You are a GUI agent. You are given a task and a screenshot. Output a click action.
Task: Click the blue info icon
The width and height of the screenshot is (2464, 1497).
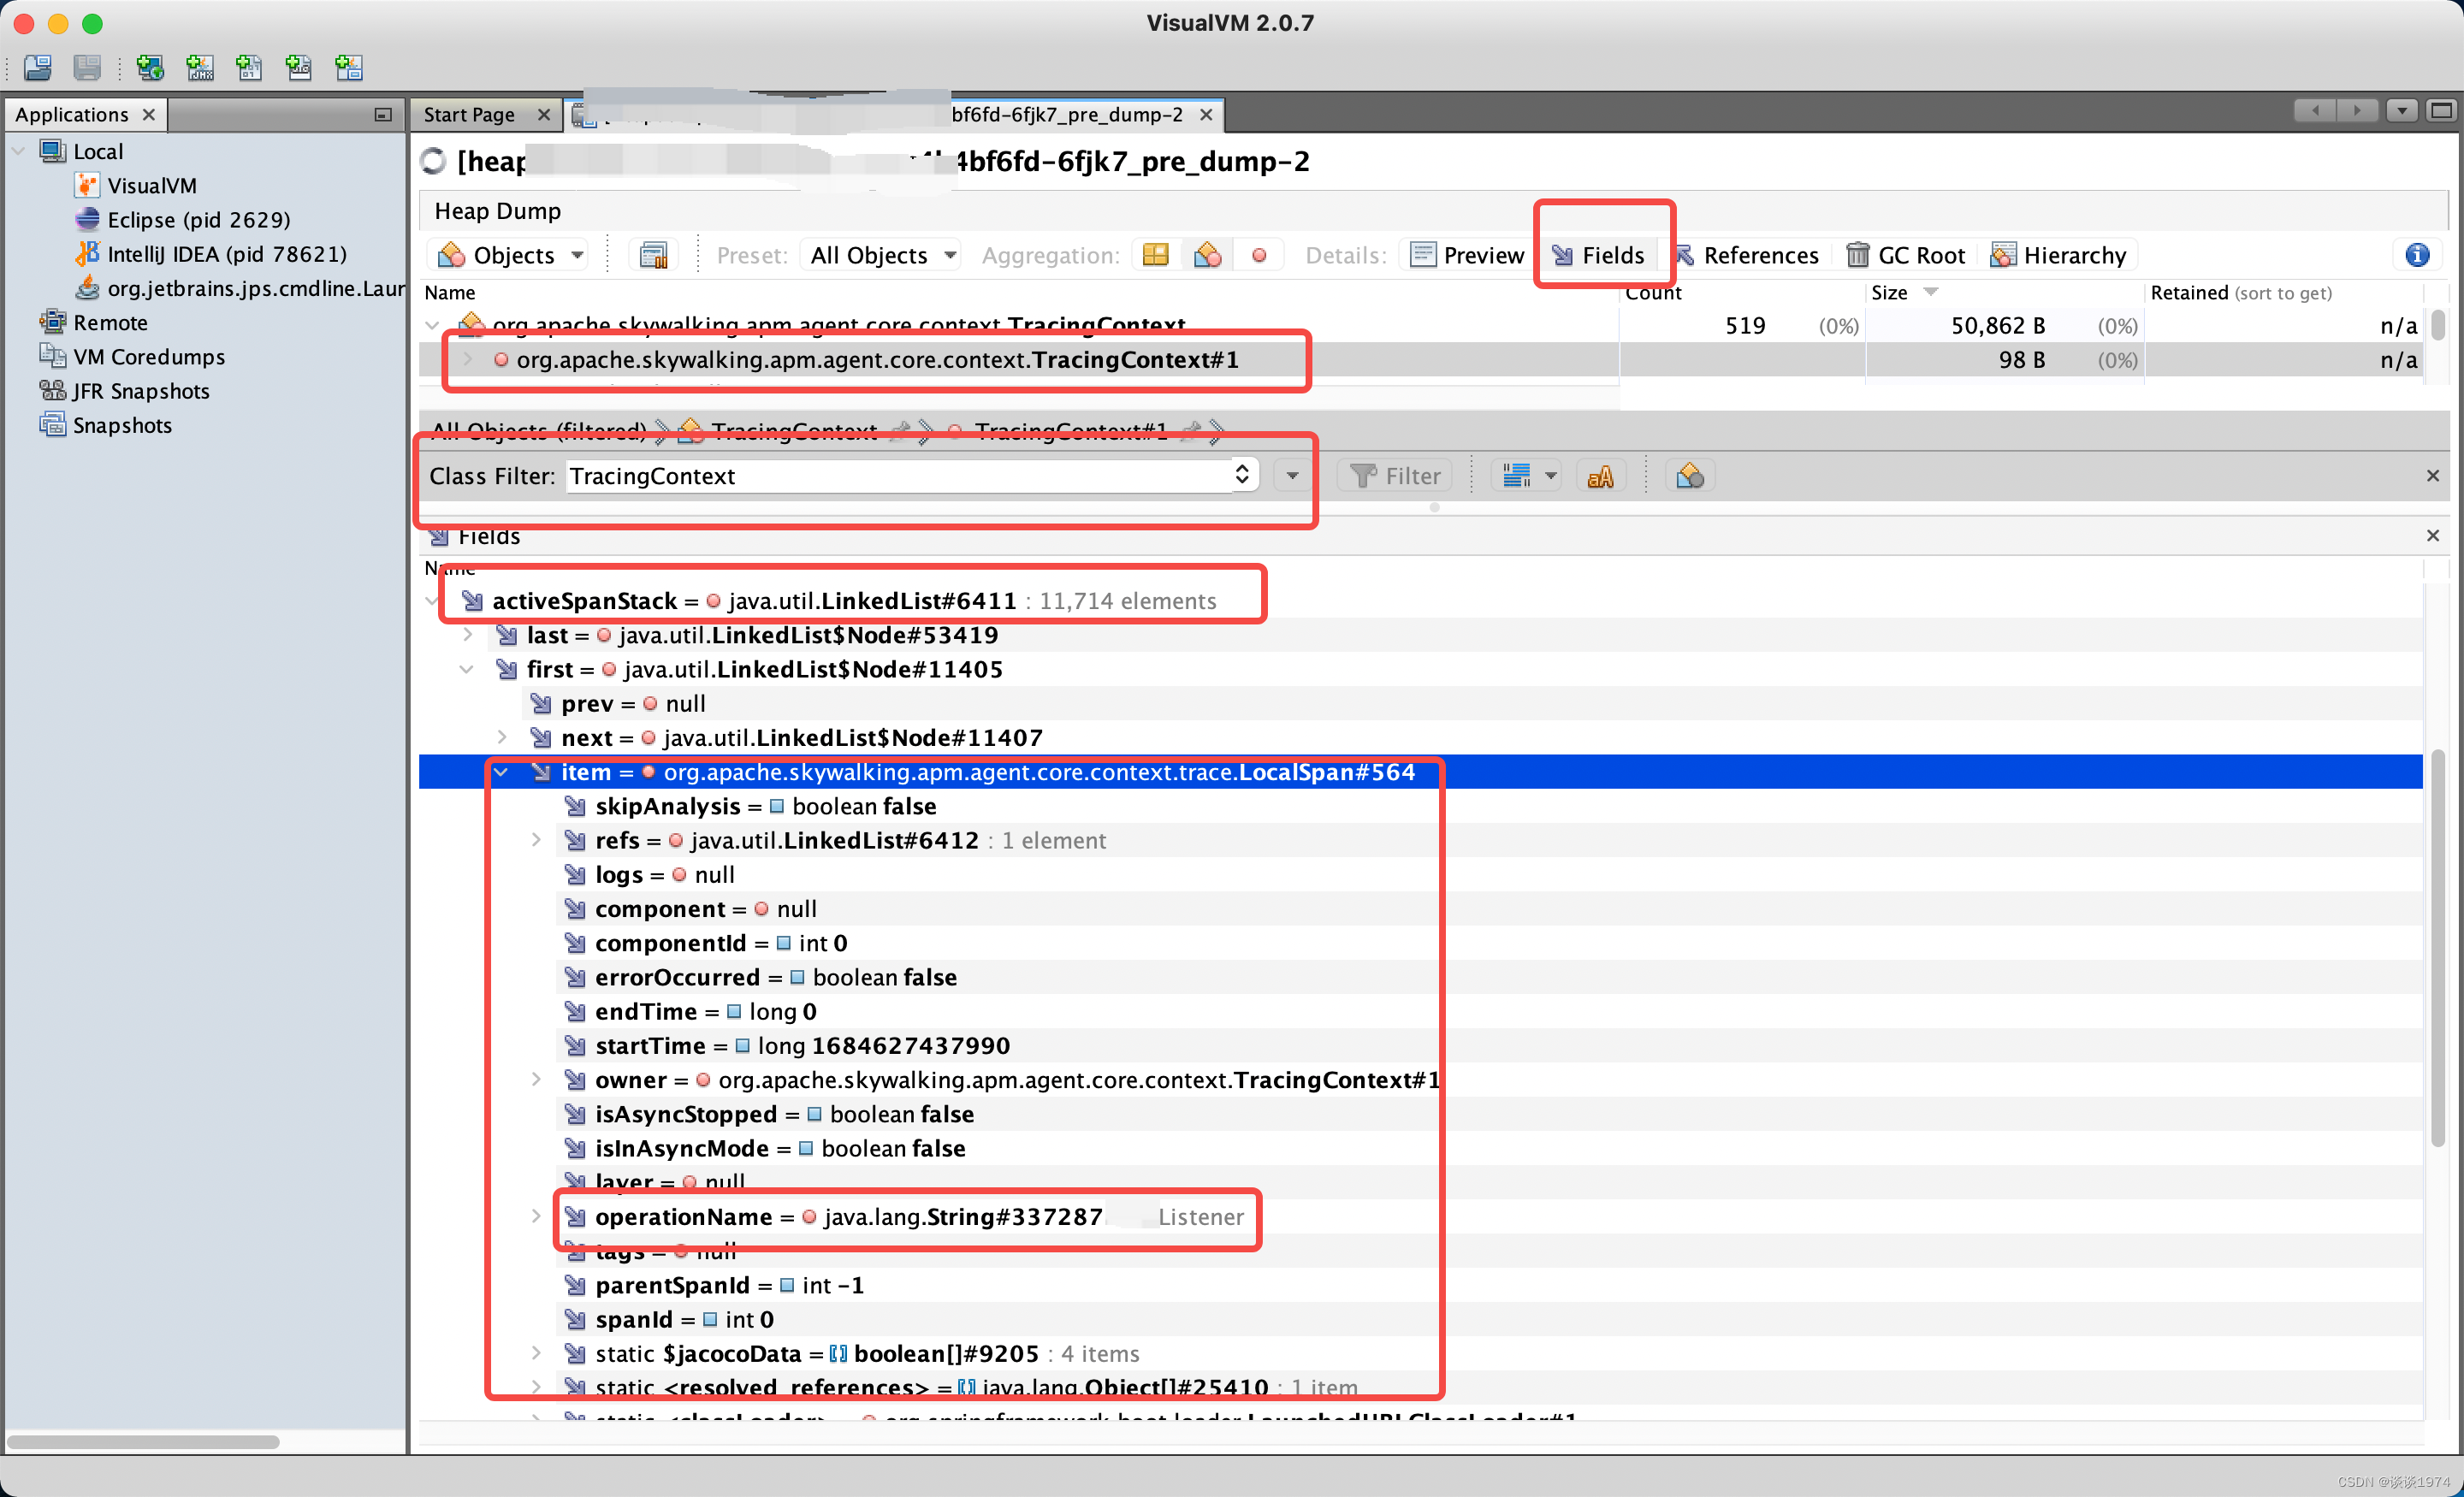(2416, 256)
